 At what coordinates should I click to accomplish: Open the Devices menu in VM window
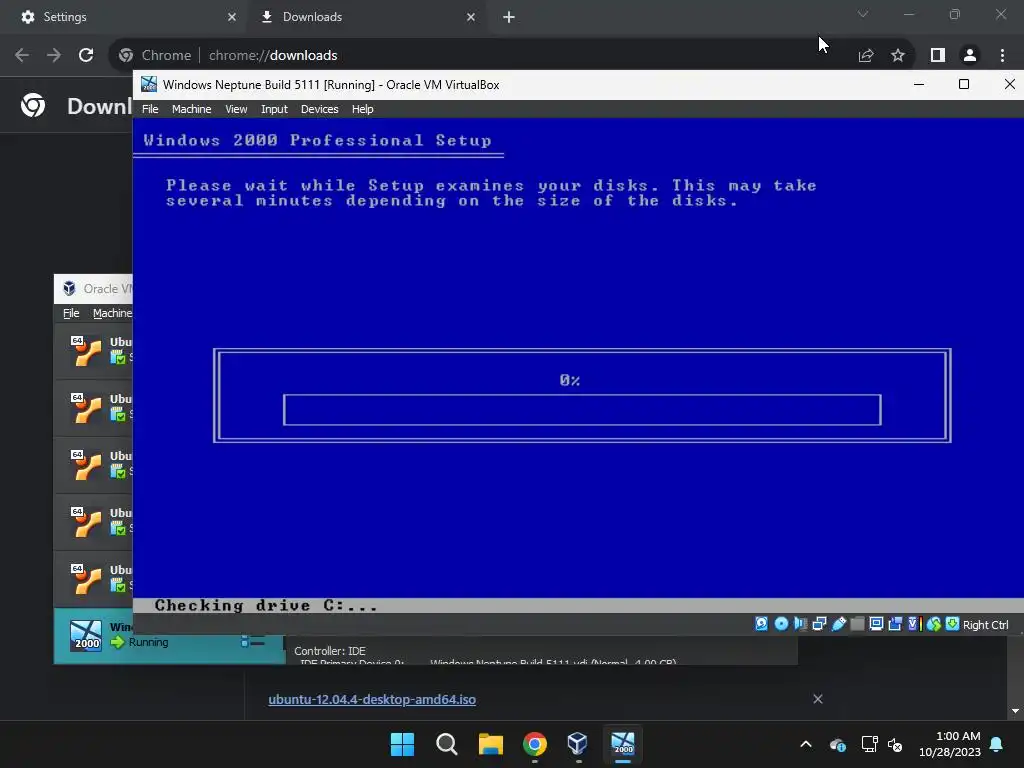[x=319, y=109]
